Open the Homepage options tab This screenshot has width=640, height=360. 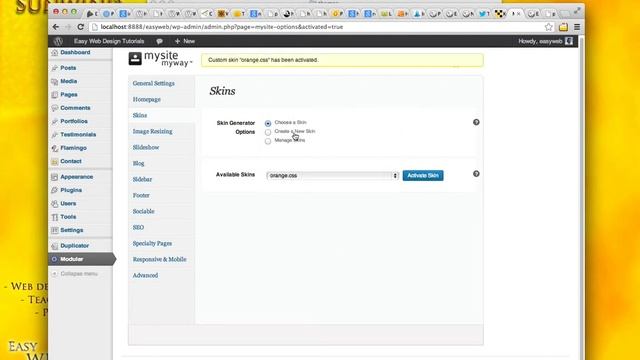(147, 99)
